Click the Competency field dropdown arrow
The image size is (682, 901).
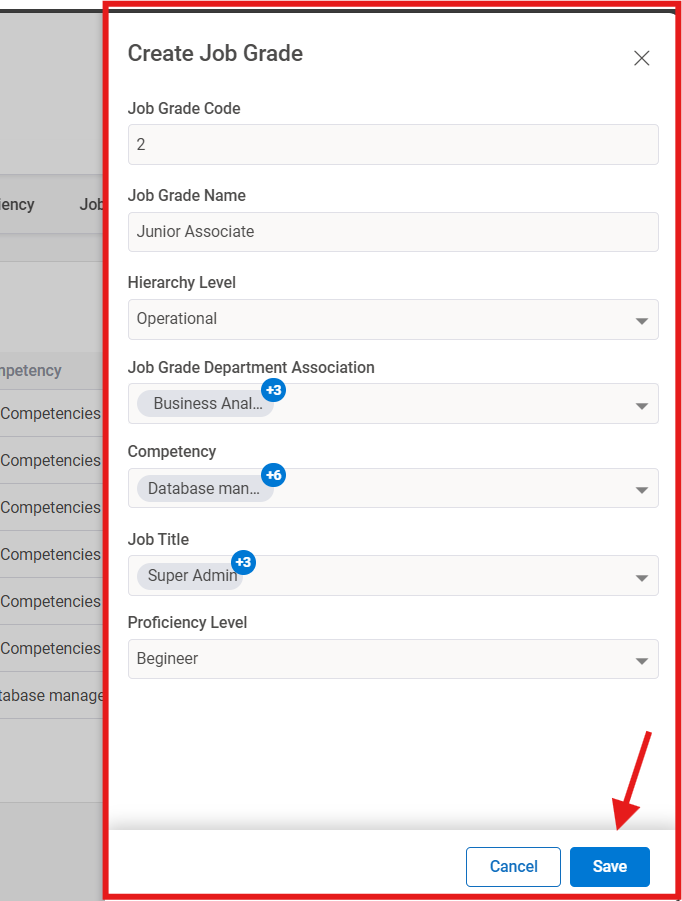641,488
